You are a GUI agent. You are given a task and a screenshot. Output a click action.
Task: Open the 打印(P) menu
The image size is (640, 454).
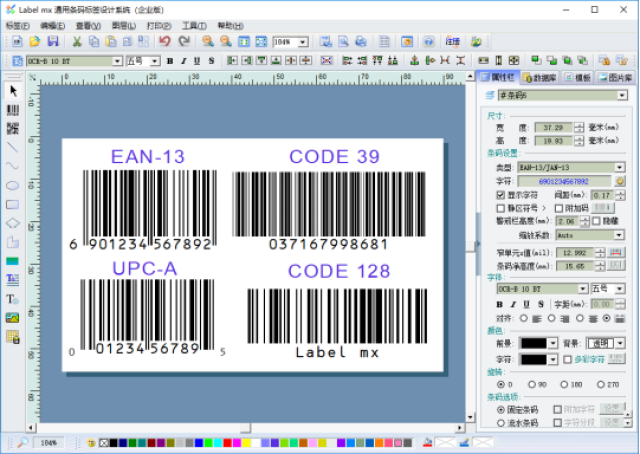coord(159,26)
